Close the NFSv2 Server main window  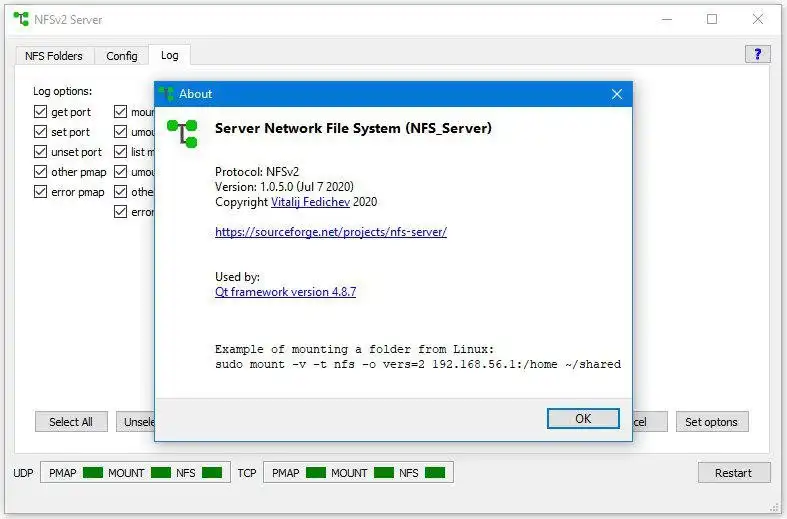(x=758, y=19)
